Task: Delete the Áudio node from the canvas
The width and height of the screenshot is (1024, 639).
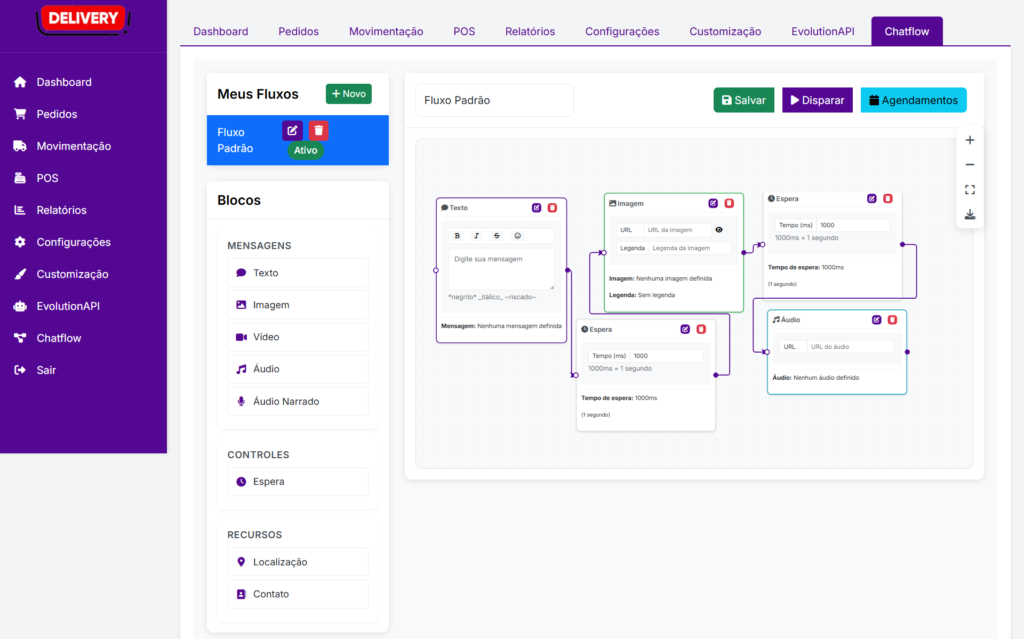Action: tap(893, 320)
